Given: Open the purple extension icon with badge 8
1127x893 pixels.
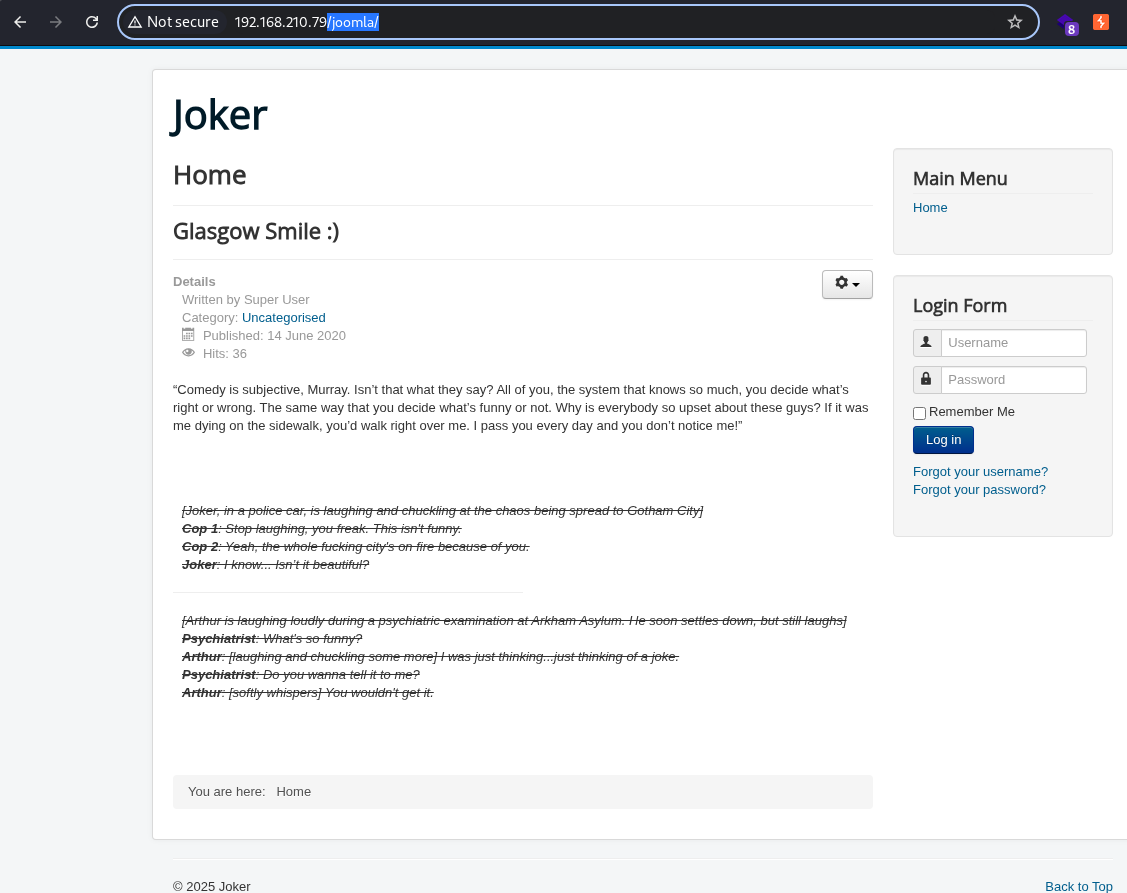Looking at the screenshot, I should [1067, 24].
